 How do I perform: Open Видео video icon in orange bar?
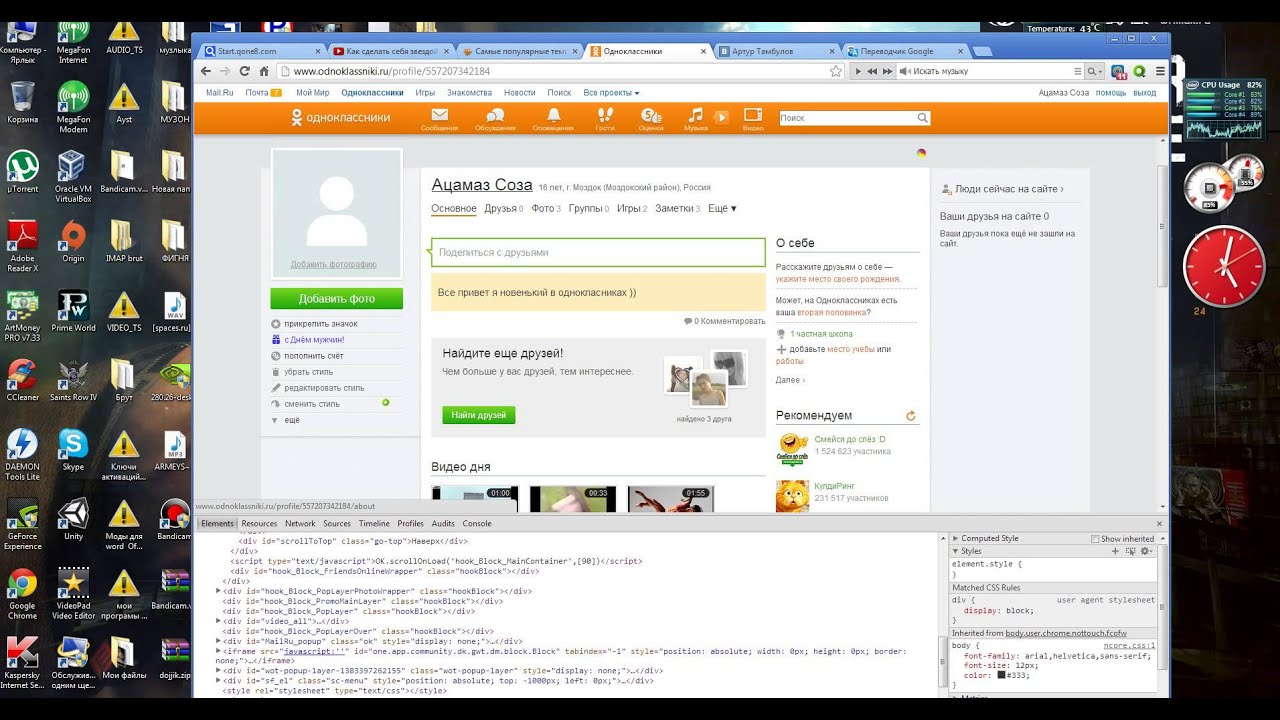click(753, 118)
